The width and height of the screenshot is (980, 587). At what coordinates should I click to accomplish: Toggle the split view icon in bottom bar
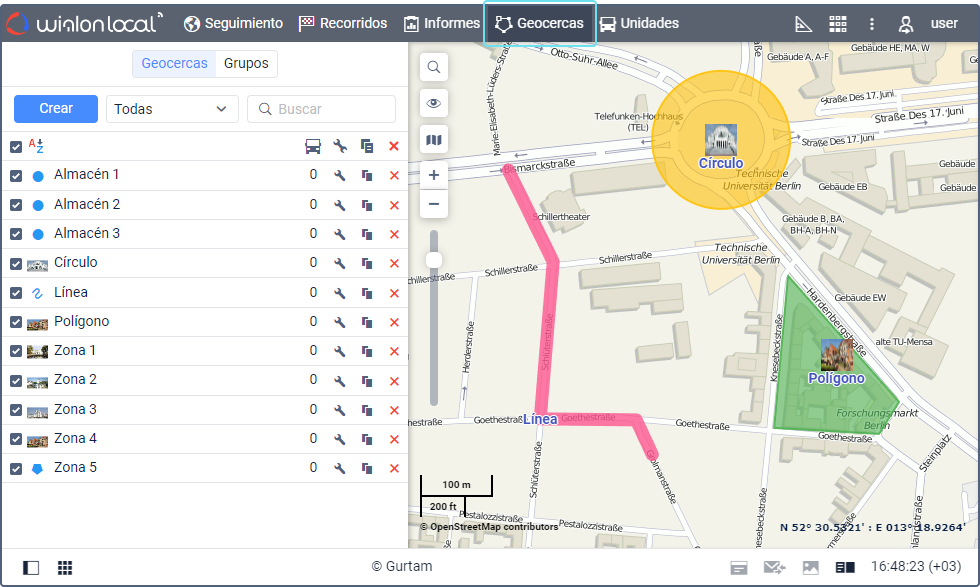(845, 568)
